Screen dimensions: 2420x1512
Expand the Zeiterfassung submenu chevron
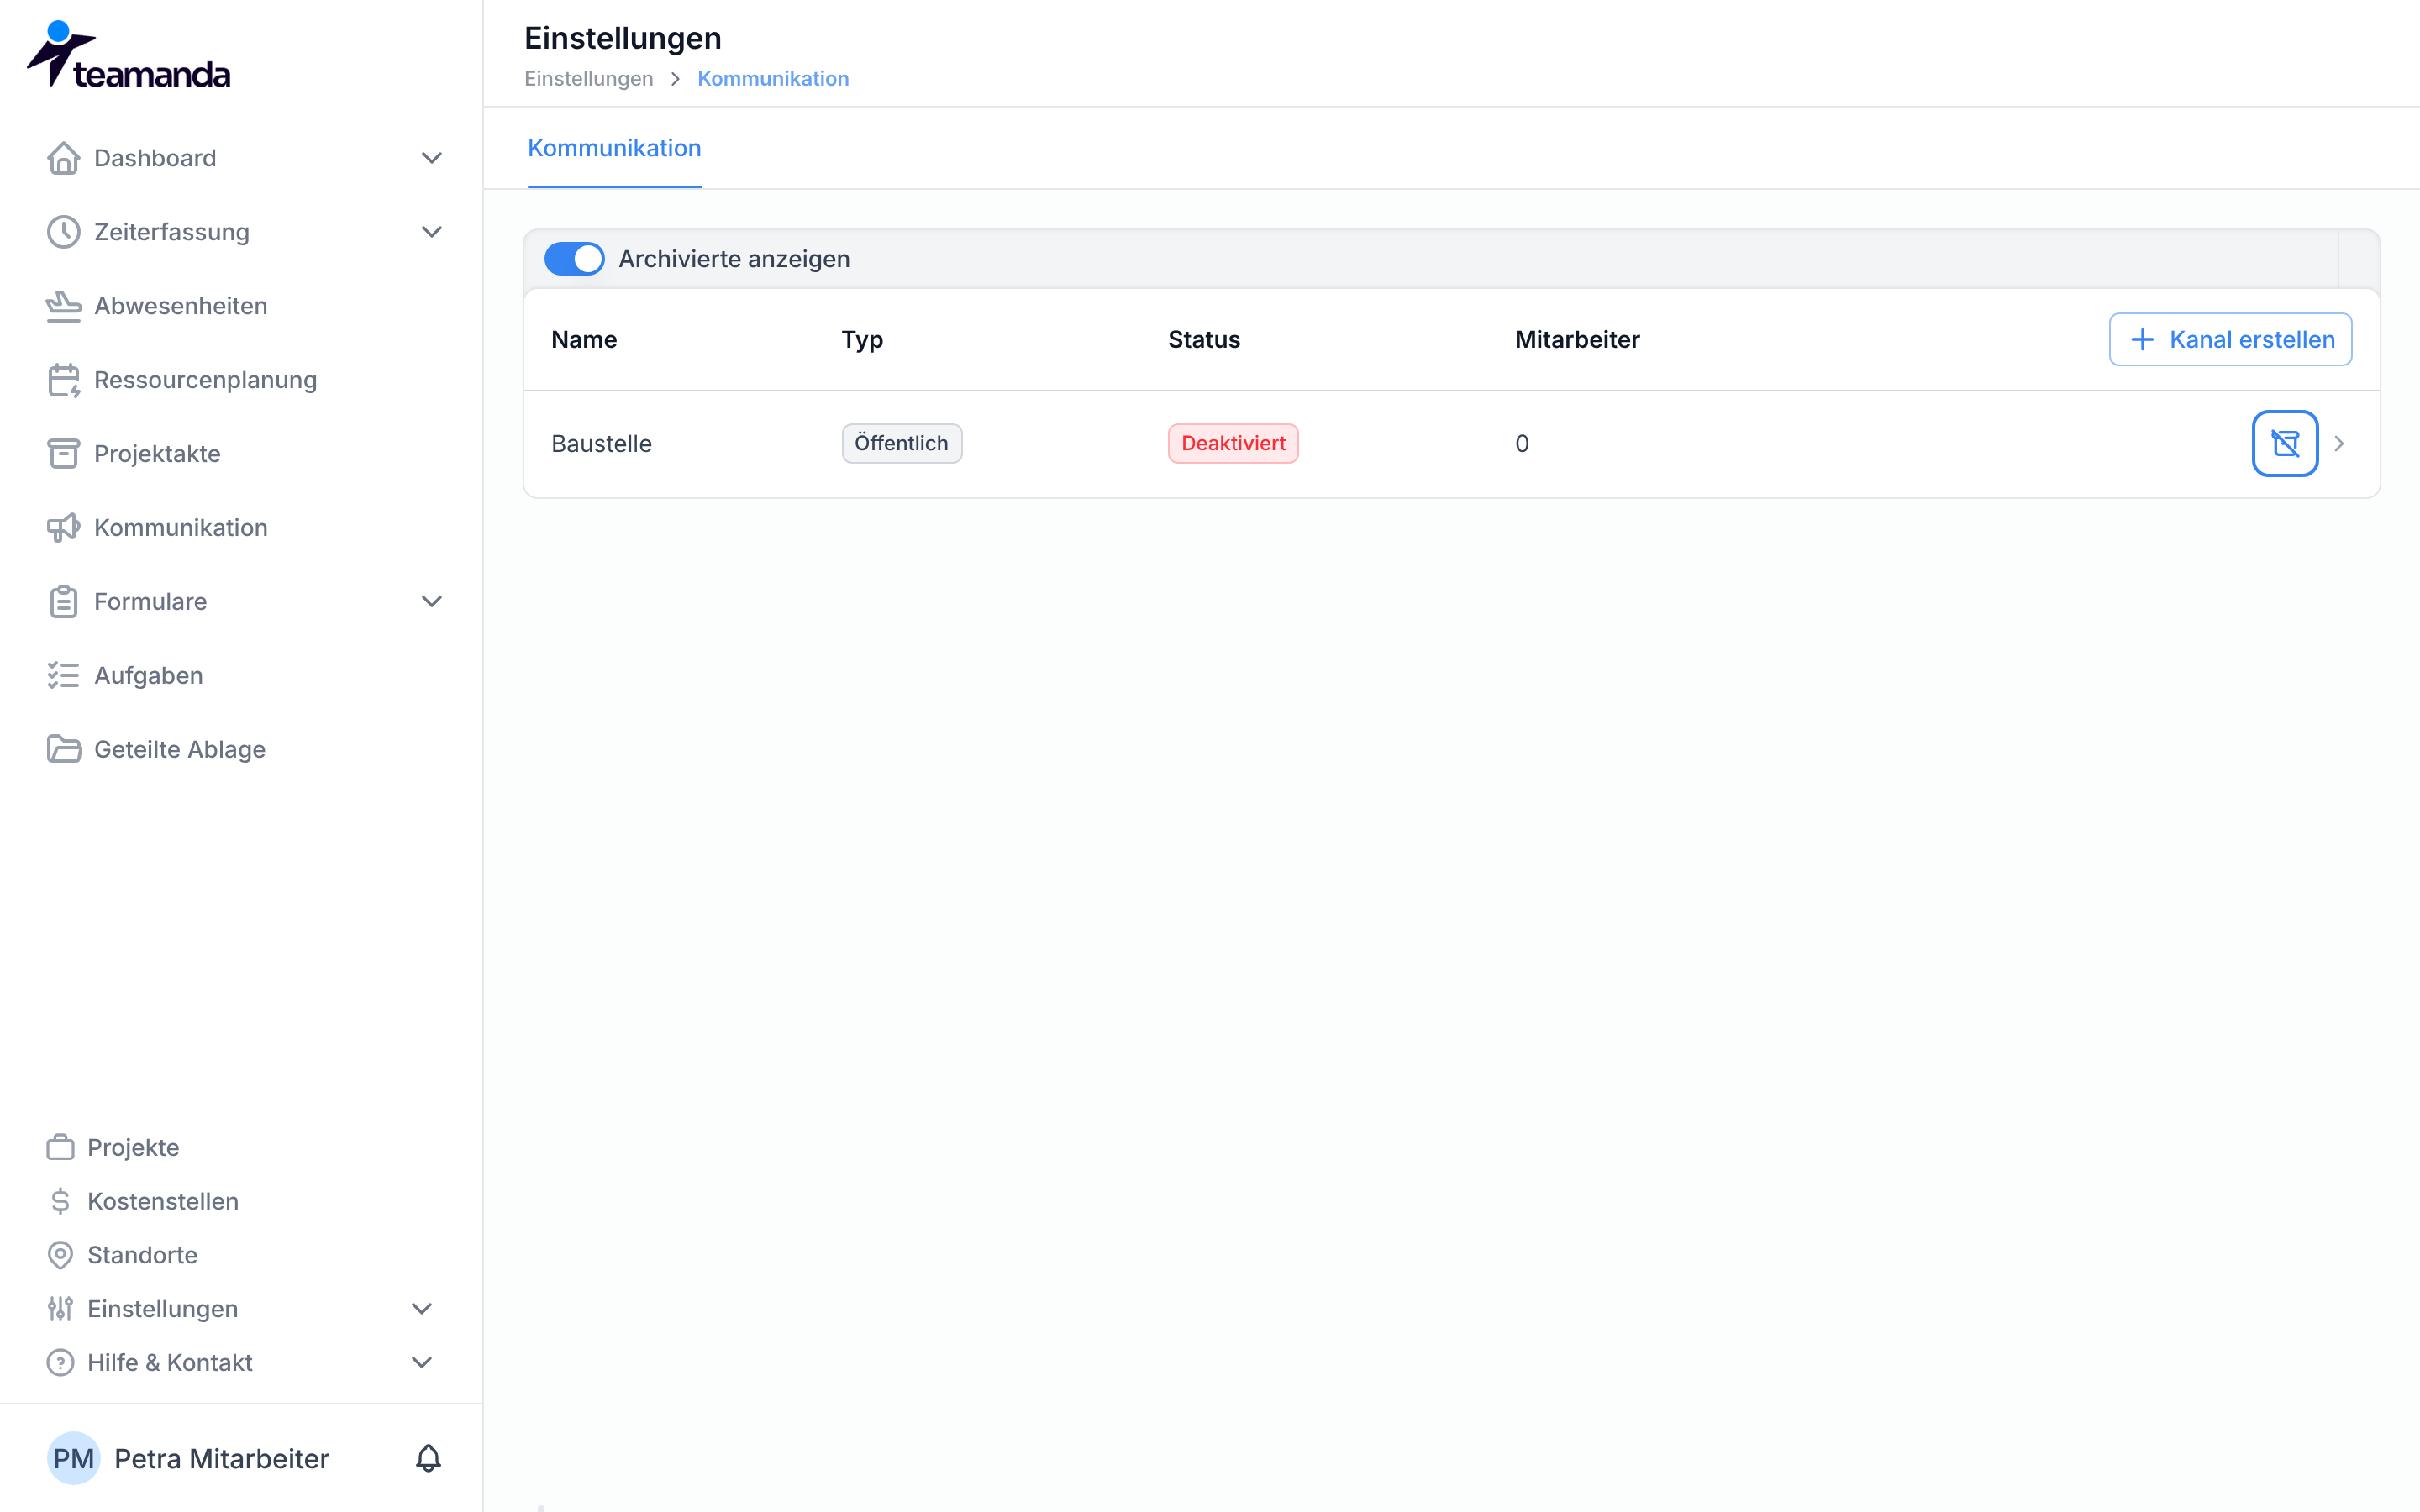pos(431,232)
